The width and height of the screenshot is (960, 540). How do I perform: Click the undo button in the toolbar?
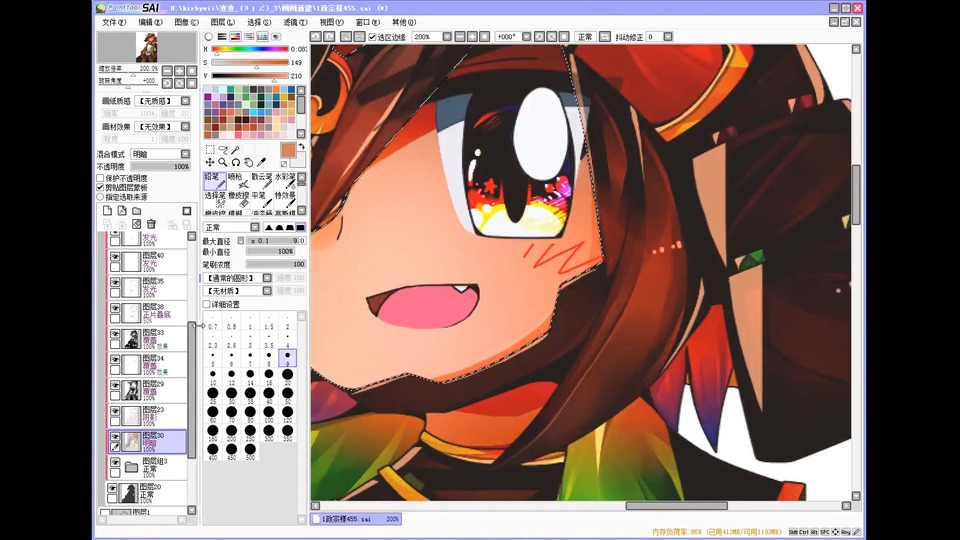pos(316,37)
